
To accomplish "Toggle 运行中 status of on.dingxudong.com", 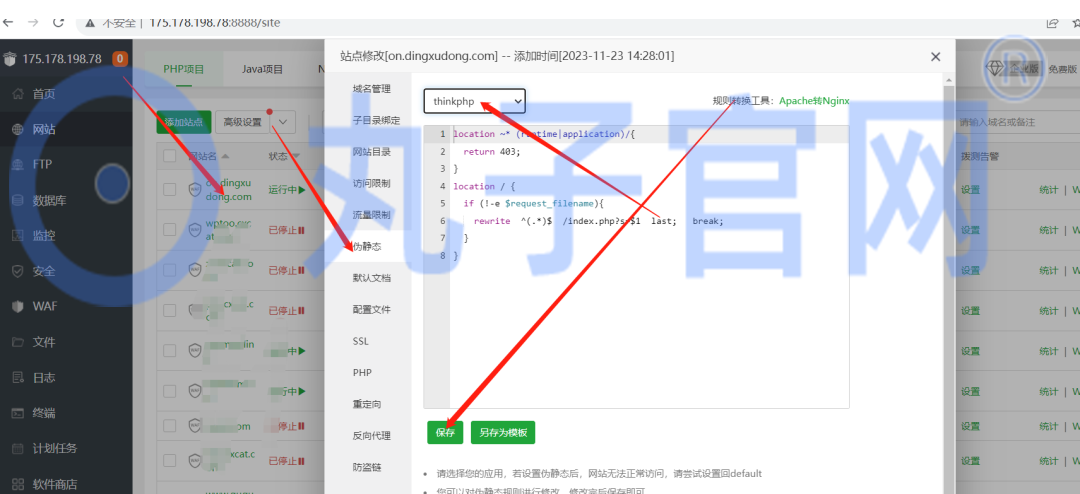I will [287, 189].
